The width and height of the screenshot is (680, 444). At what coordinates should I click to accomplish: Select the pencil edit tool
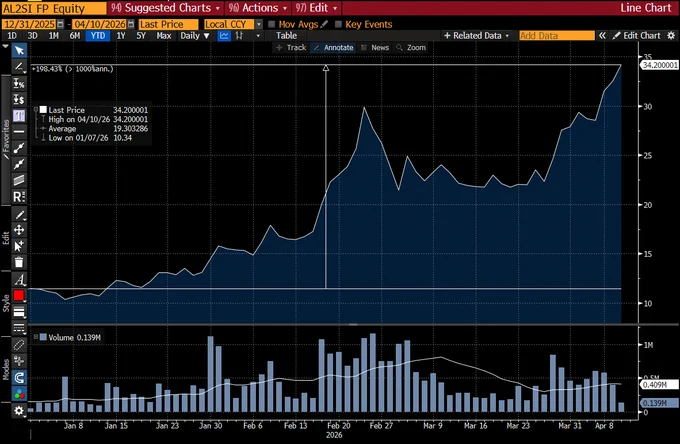pos(19,214)
